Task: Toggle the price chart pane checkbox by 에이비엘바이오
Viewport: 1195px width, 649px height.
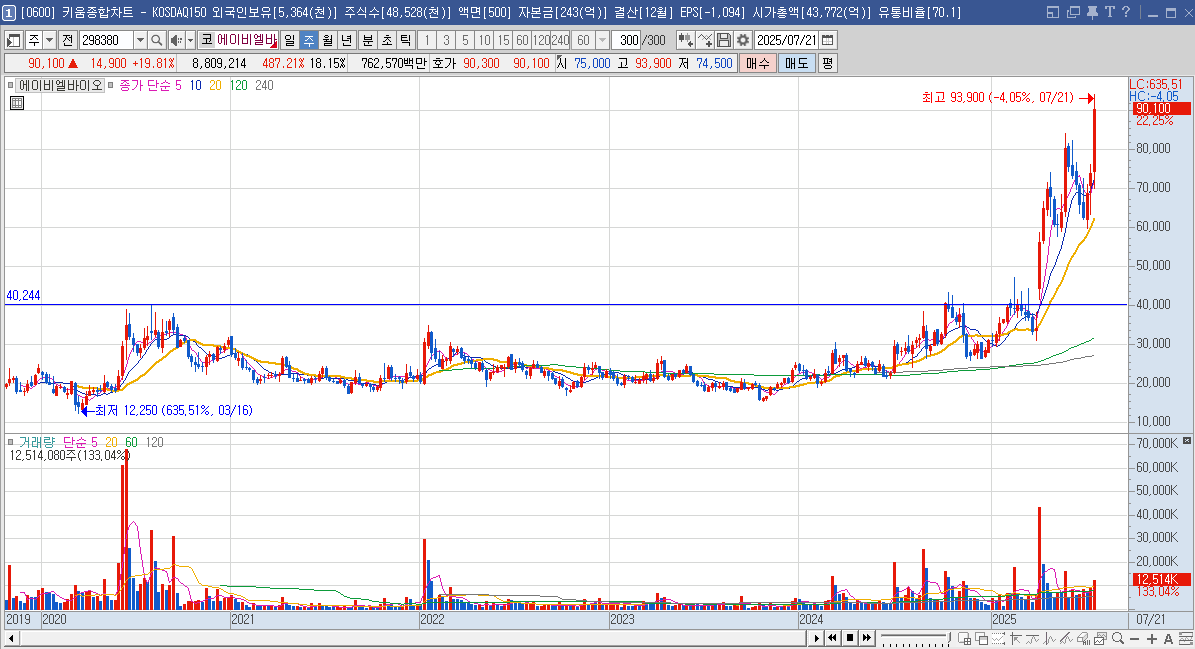Action: 11,85
